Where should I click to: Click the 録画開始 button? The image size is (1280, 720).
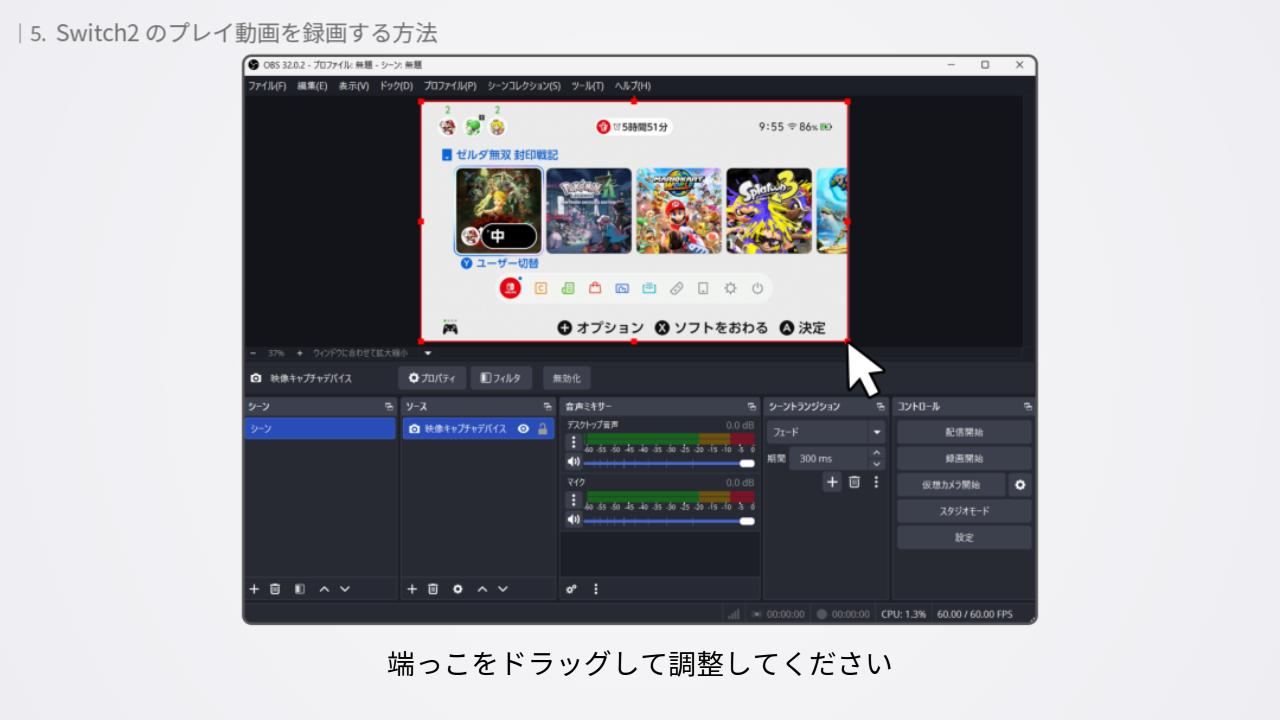[964, 459]
